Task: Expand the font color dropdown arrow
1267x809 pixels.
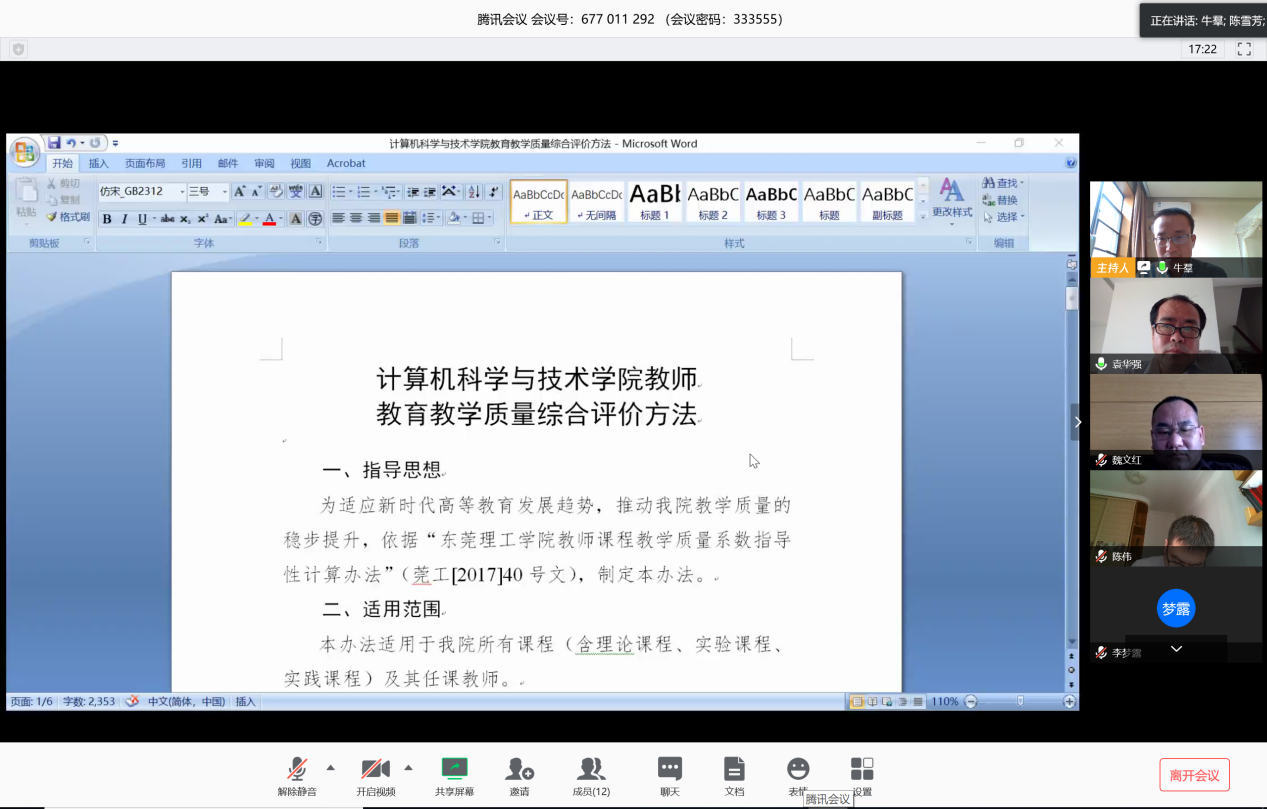Action: pos(281,218)
